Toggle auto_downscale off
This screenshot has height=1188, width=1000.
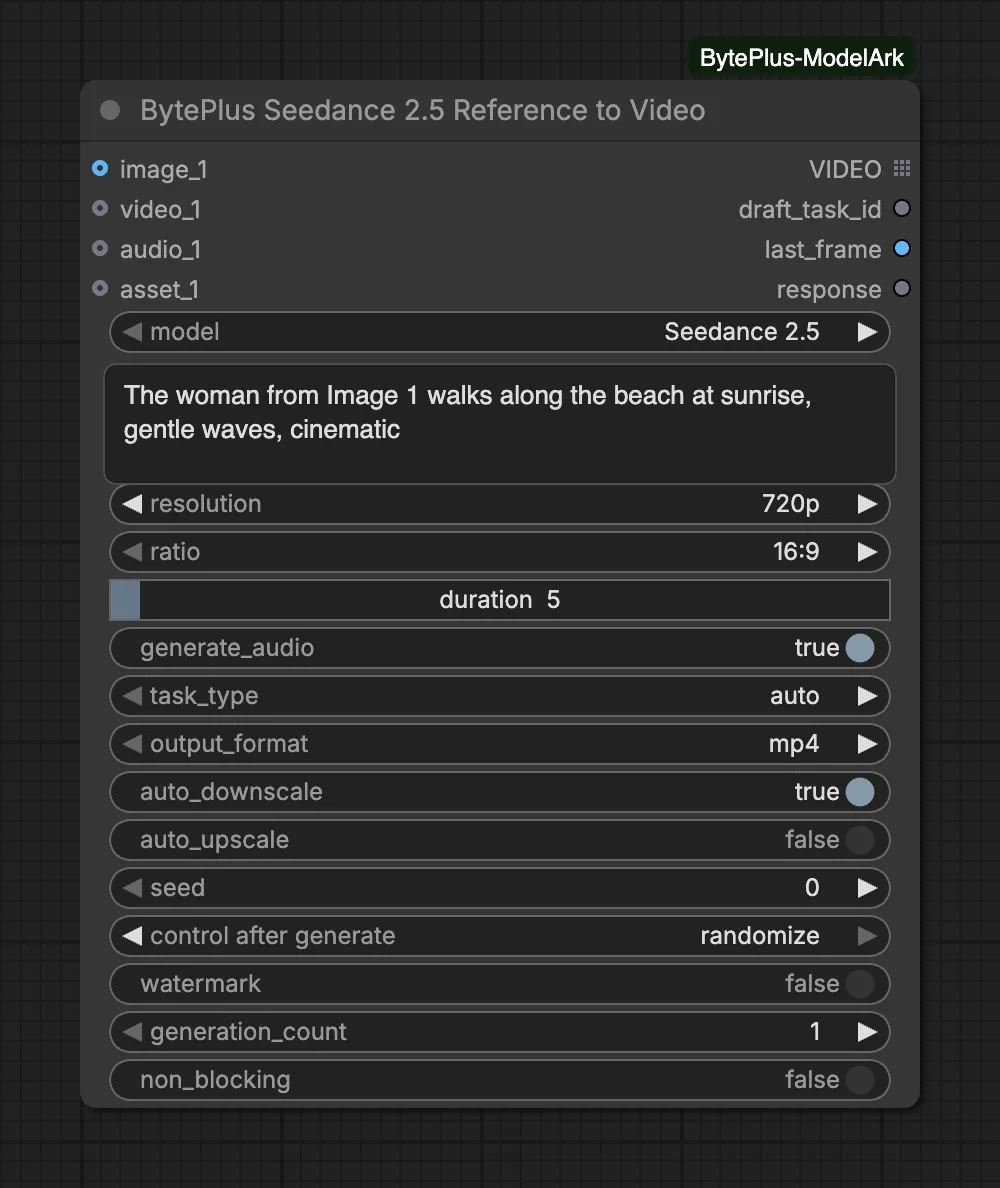(x=860, y=792)
